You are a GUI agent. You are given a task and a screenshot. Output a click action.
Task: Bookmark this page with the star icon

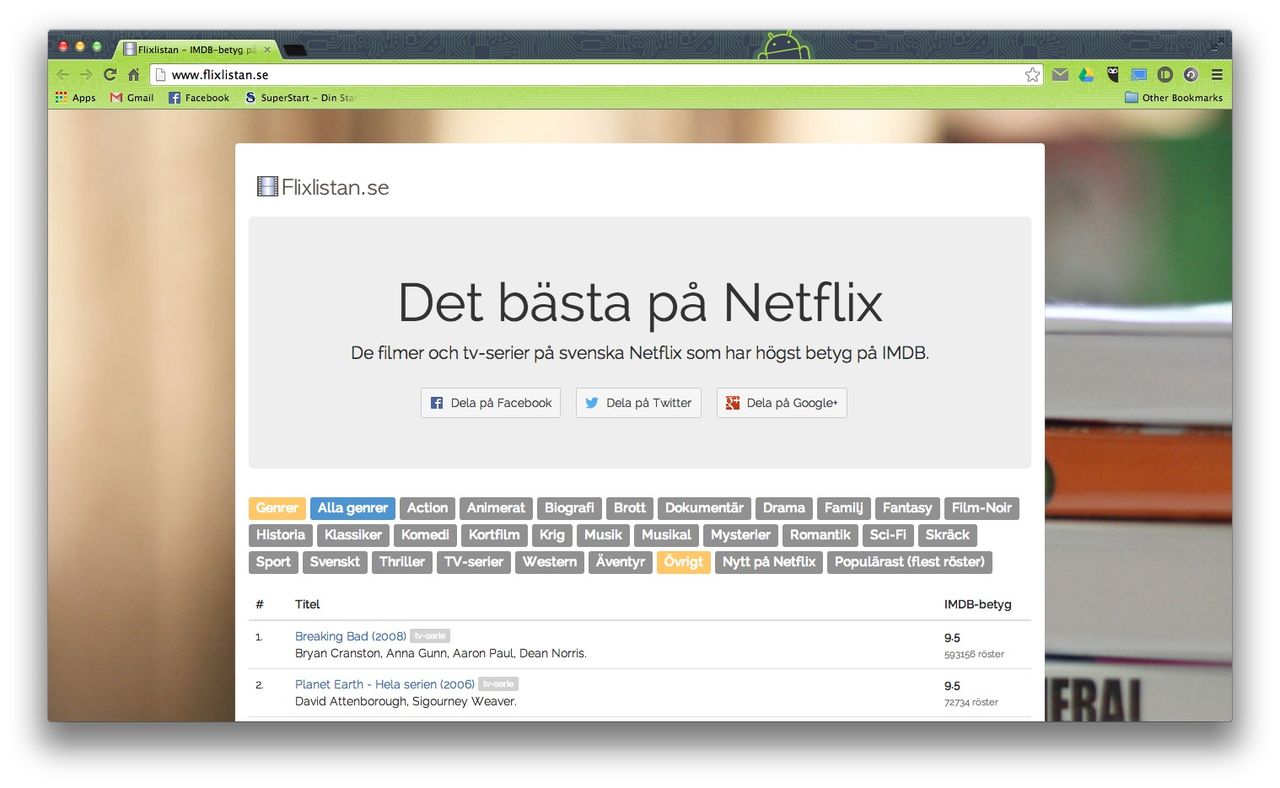point(1032,74)
